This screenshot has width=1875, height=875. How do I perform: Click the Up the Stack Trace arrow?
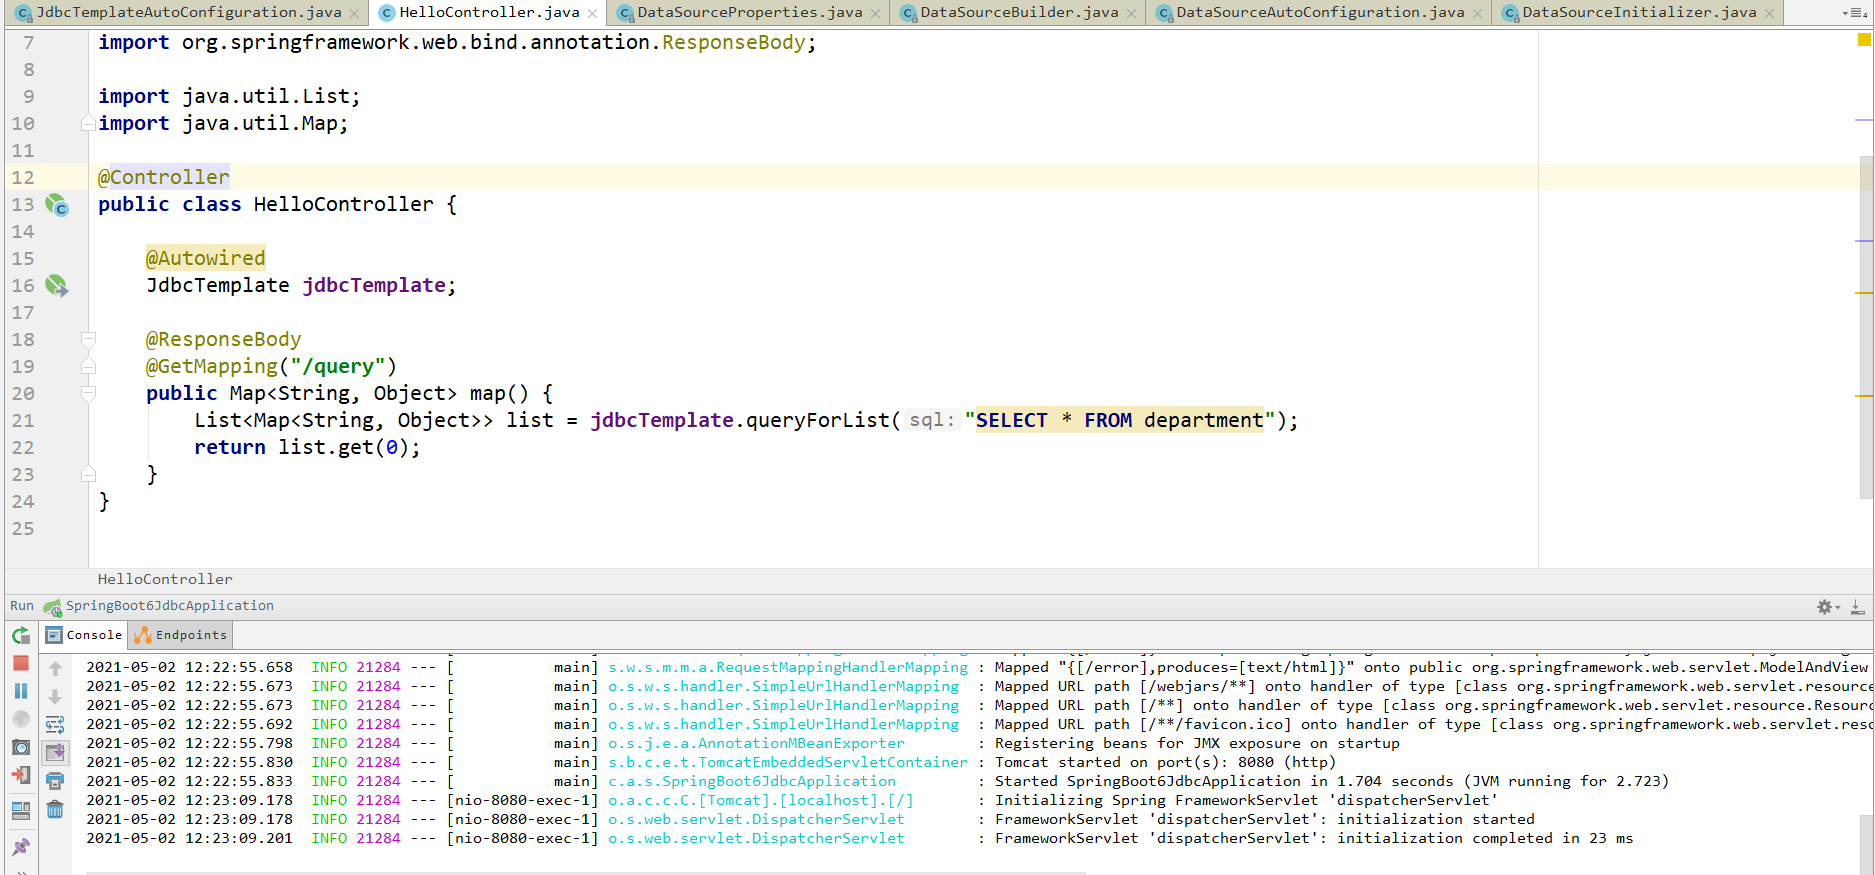pos(55,668)
